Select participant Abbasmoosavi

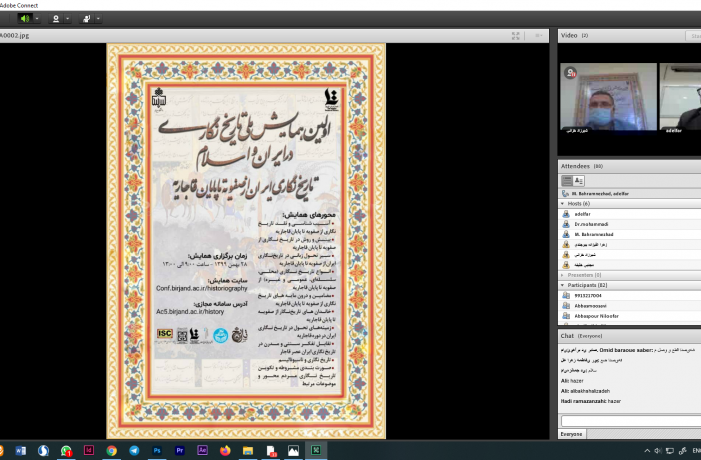click(x=630, y=306)
